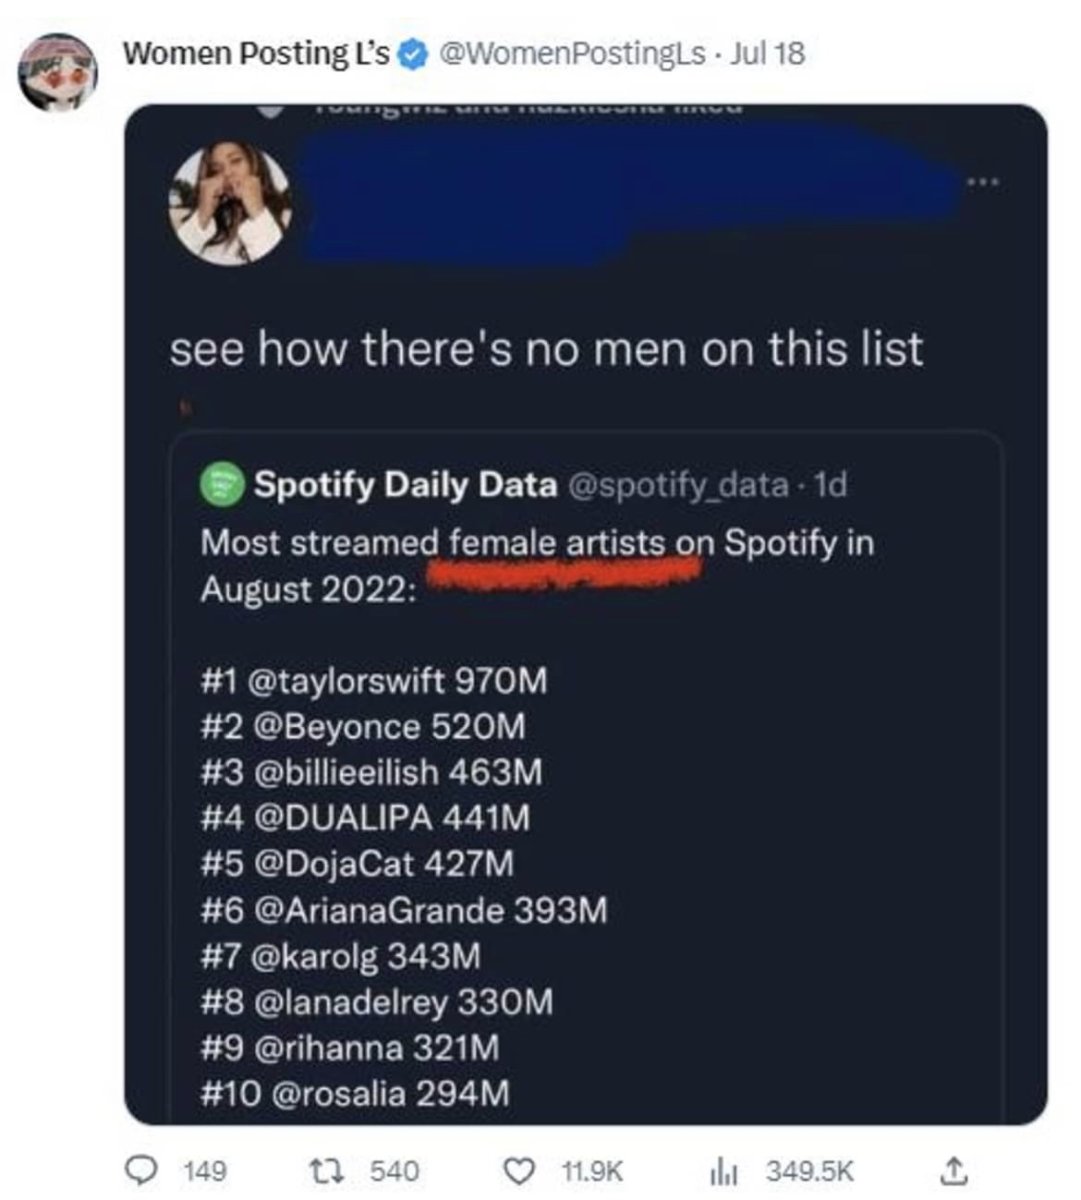Click the @rihanna mention
Screen dimensions: 1081x1200
[329, 1048]
